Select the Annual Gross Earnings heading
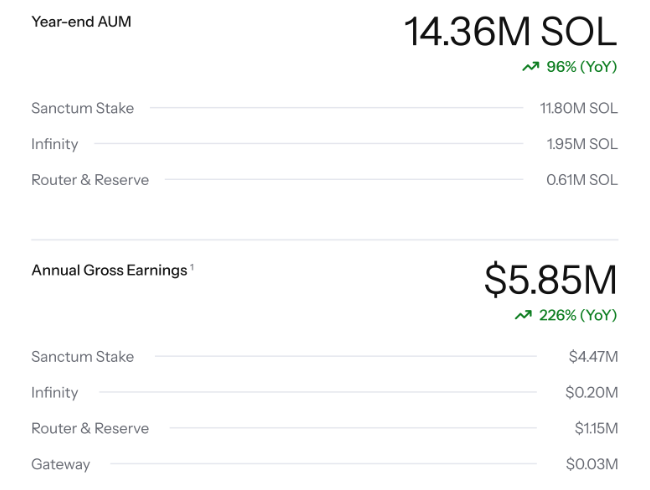Viewport: 650px width, 490px height. (109, 270)
